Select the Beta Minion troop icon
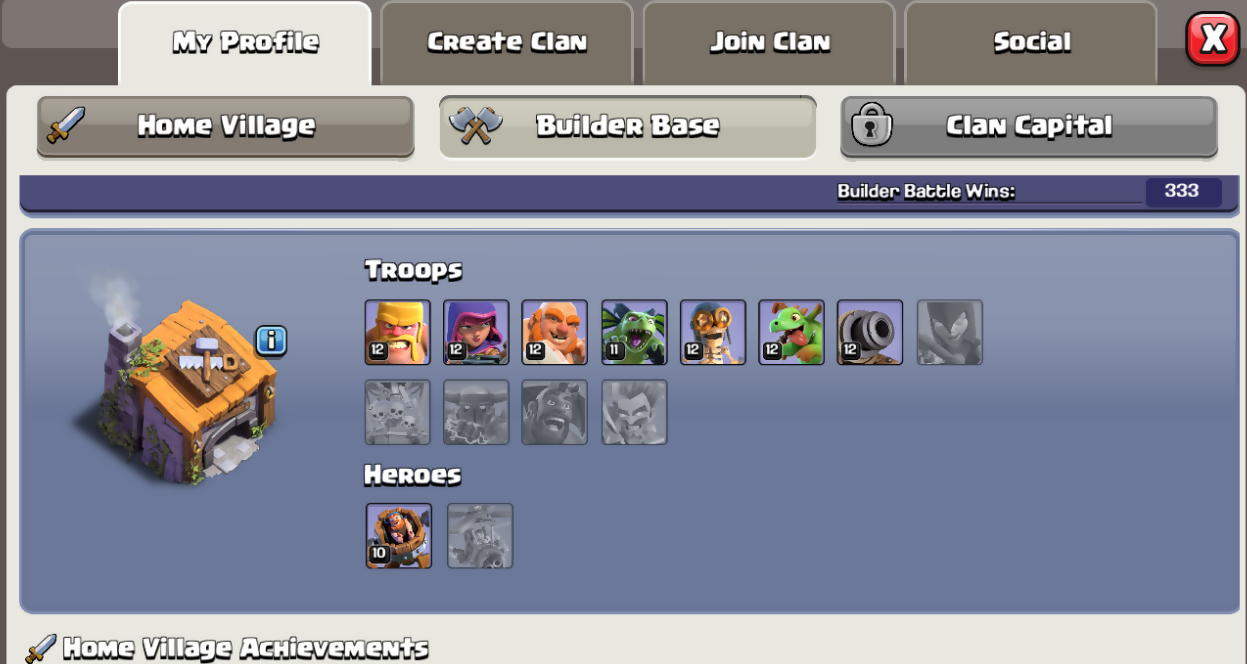Viewport: 1247px width, 664px height. pyautogui.click(x=634, y=332)
